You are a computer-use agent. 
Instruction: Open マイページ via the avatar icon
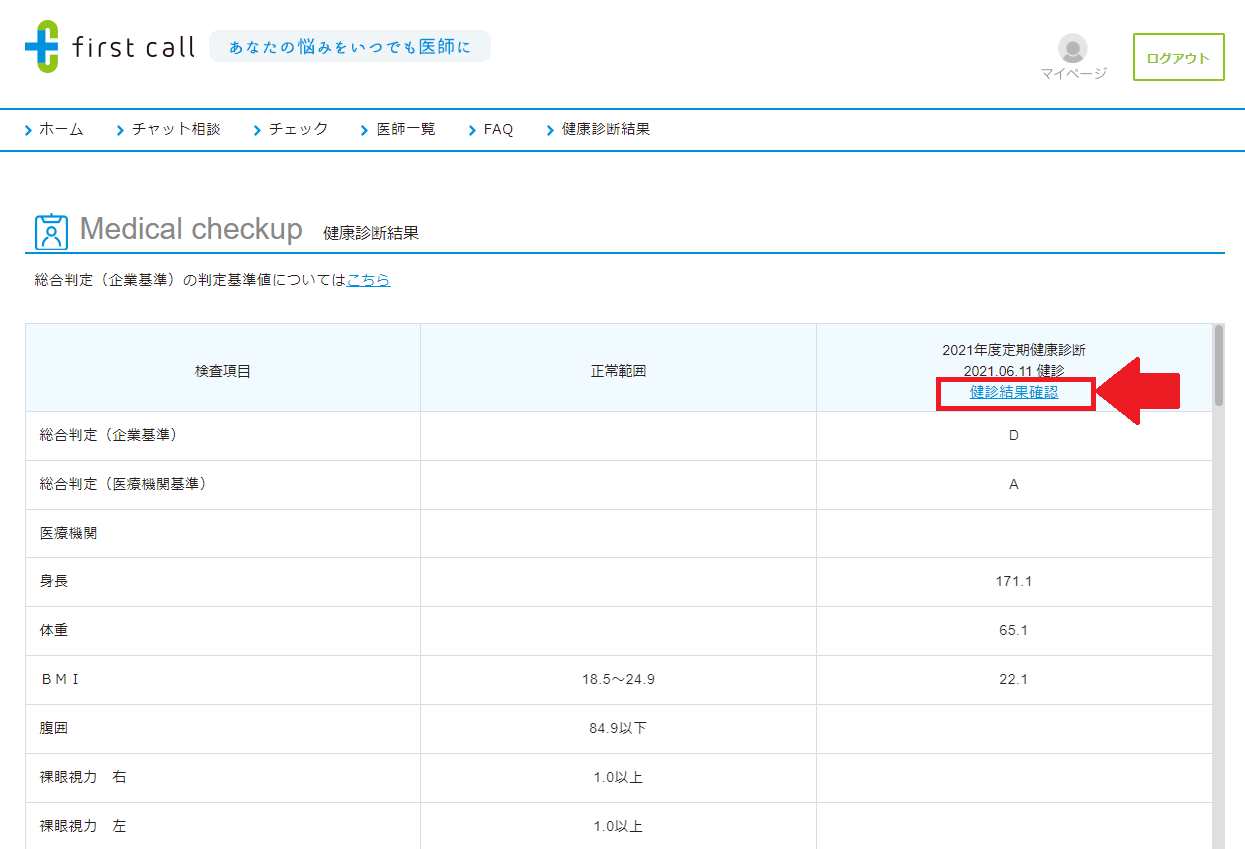tap(1071, 48)
